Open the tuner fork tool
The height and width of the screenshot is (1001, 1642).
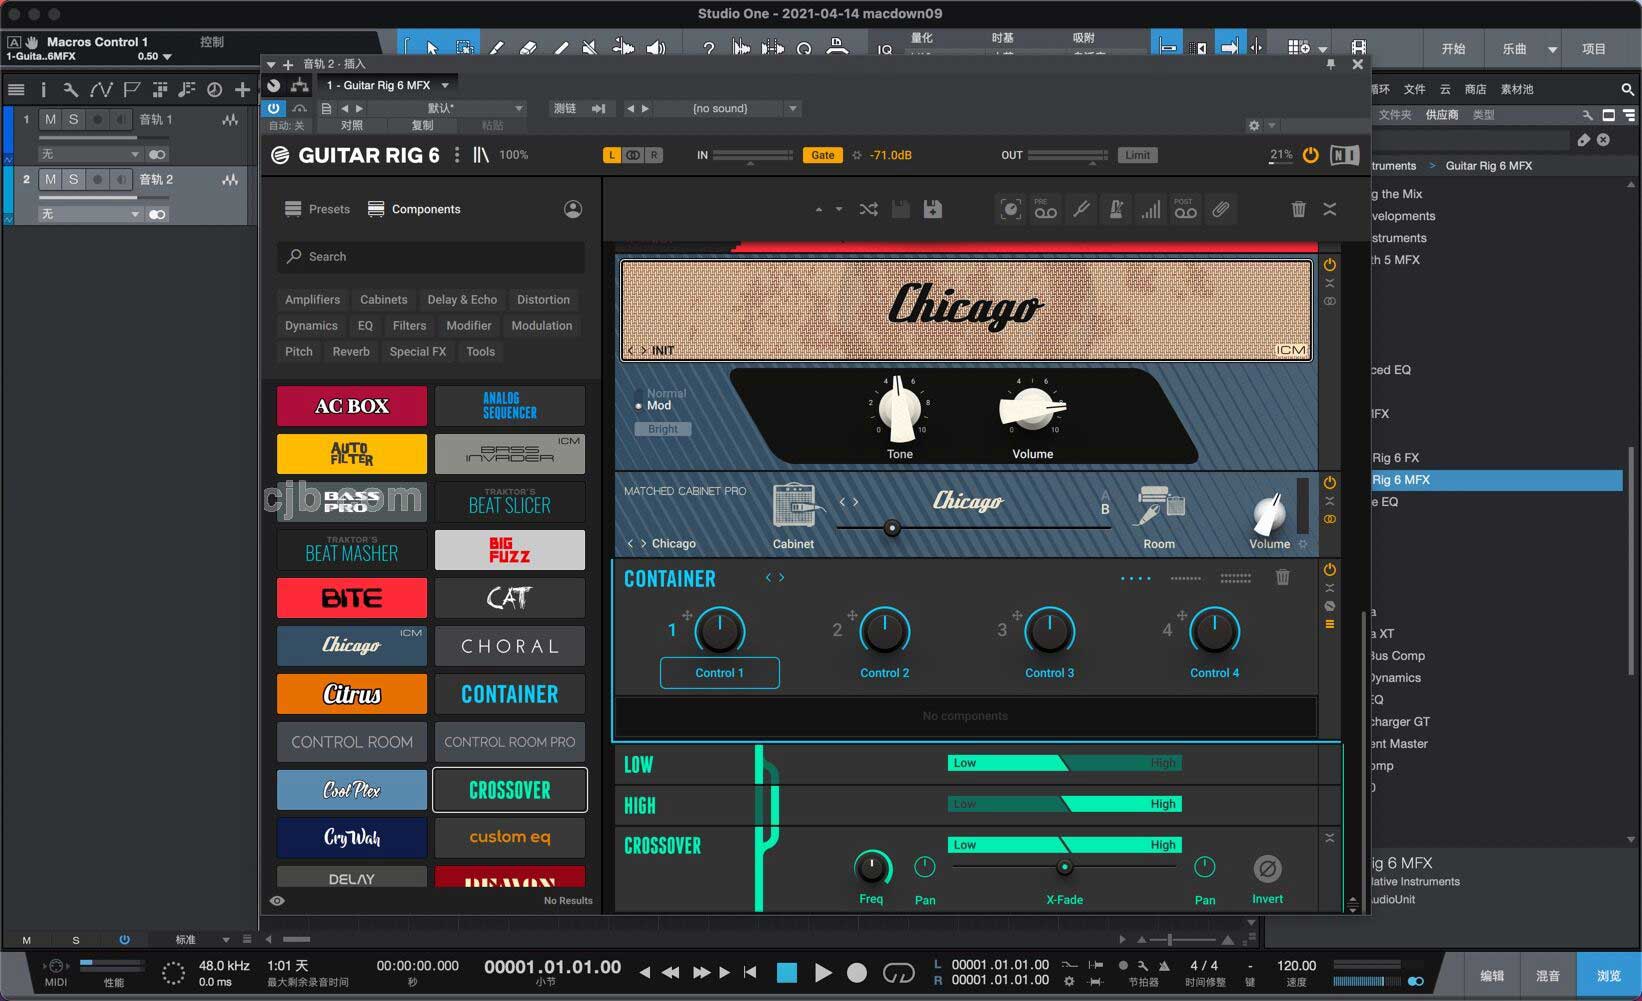(x=1081, y=209)
